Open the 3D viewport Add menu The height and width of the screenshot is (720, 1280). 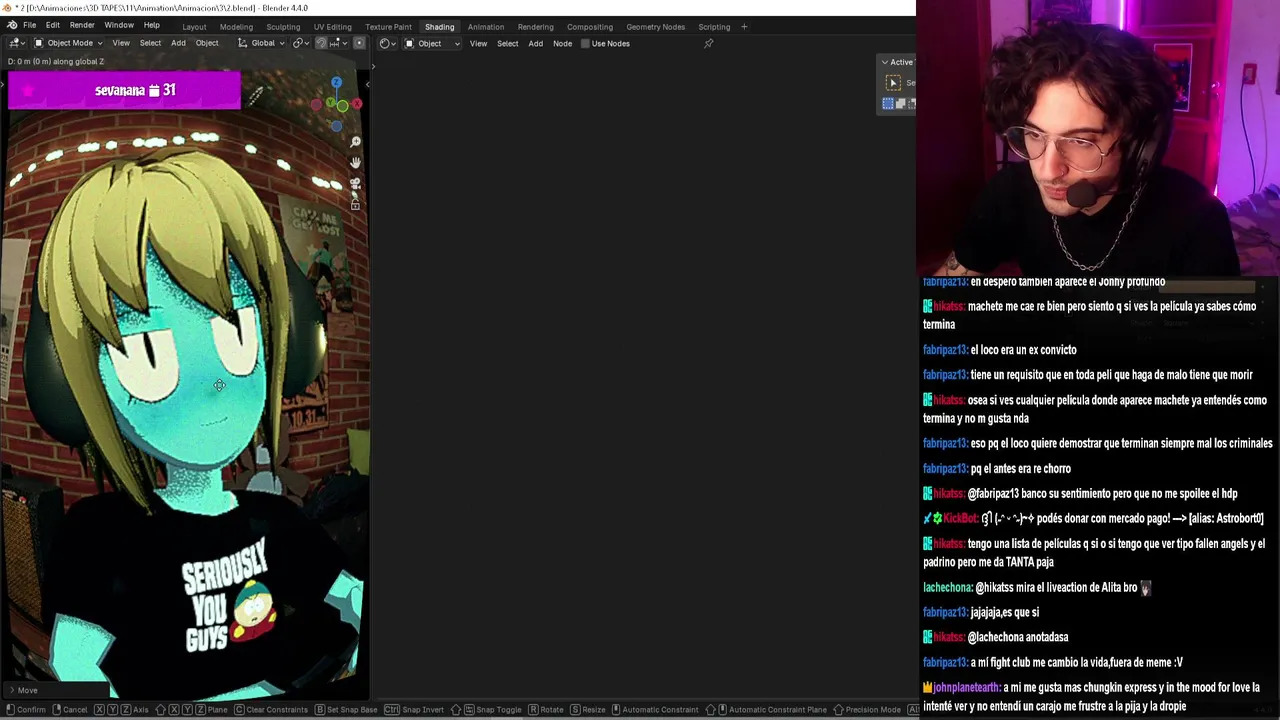point(178,43)
